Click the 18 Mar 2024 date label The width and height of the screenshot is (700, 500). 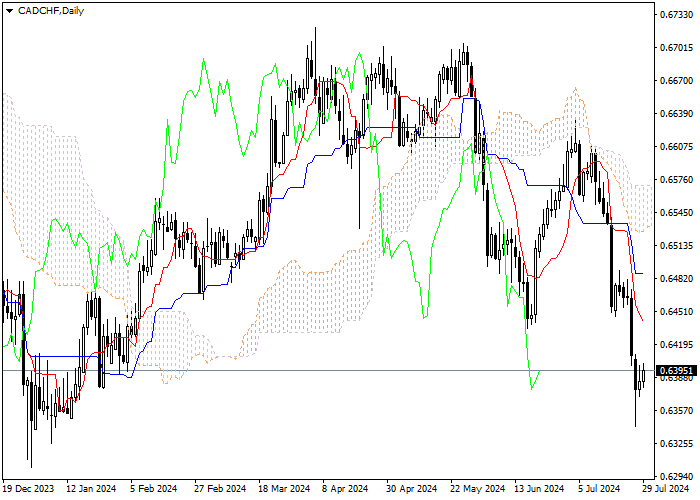284,489
